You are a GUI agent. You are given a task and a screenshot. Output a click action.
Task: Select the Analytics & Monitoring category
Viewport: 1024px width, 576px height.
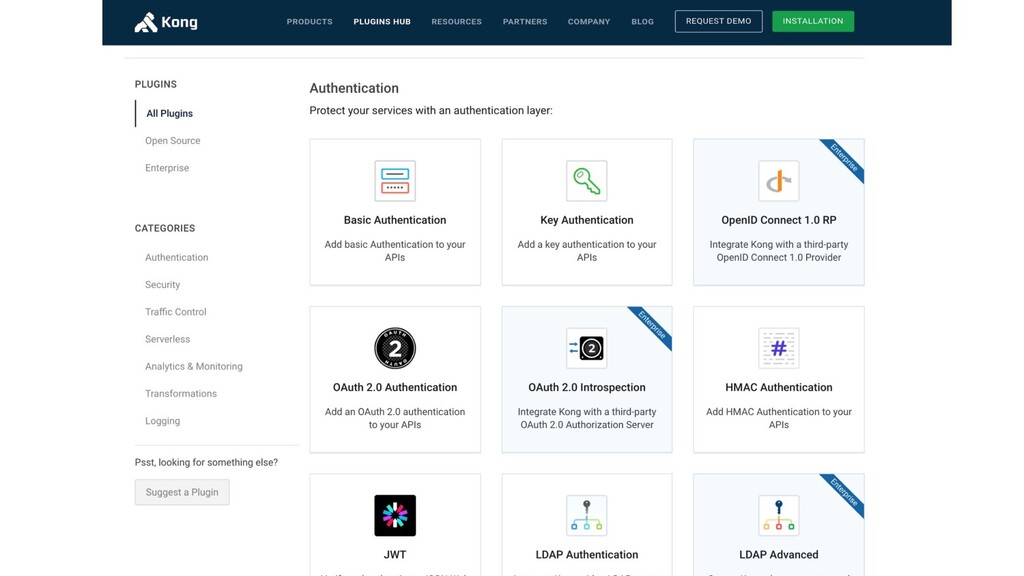click(194, 366)
